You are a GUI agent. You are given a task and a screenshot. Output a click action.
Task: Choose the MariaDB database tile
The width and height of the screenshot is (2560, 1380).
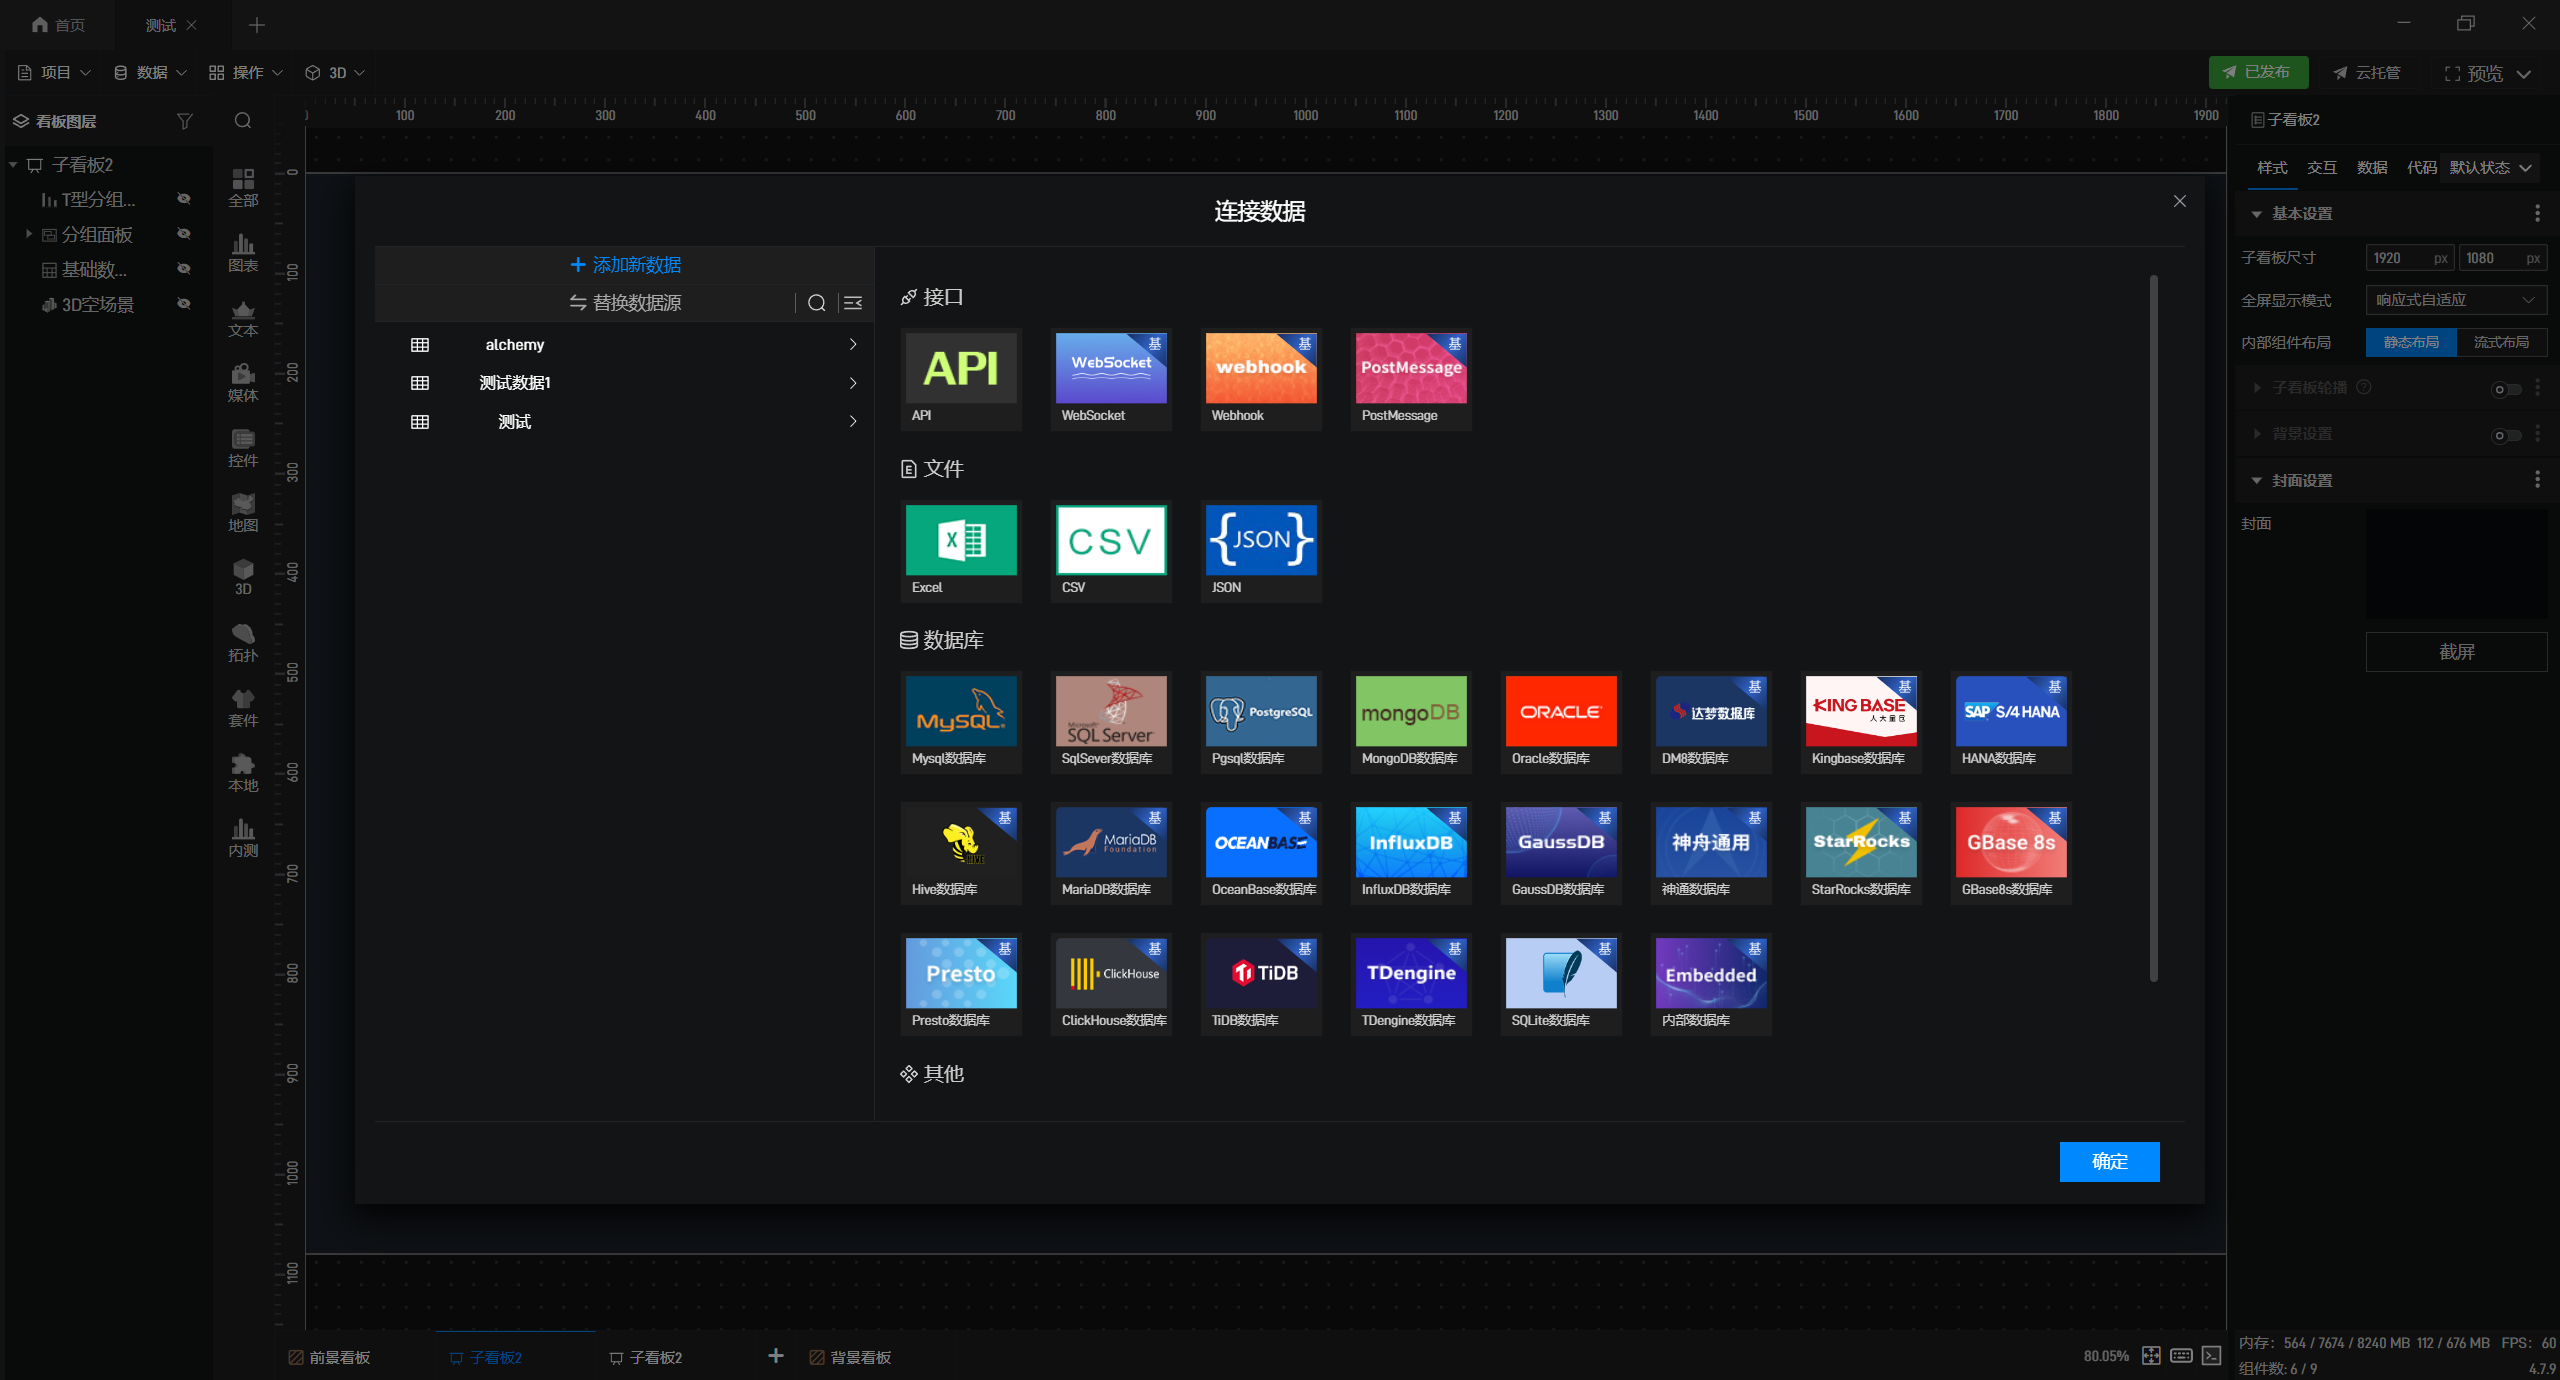click(x=1111, y=853)
